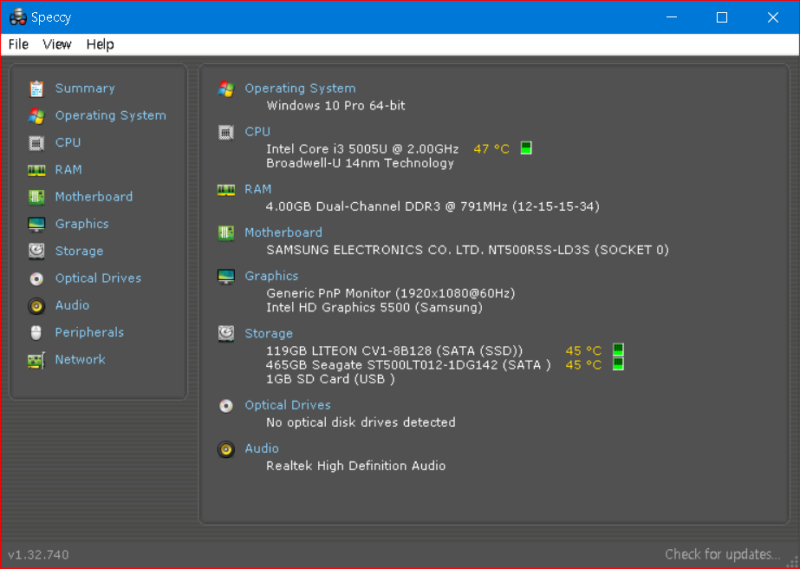This screenshot has width=800, height=569.
Task: Click the RAM stick icon in sidebar
Action: point(36,170)
